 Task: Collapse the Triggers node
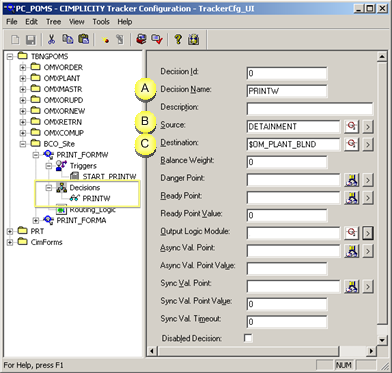point(49,166)
